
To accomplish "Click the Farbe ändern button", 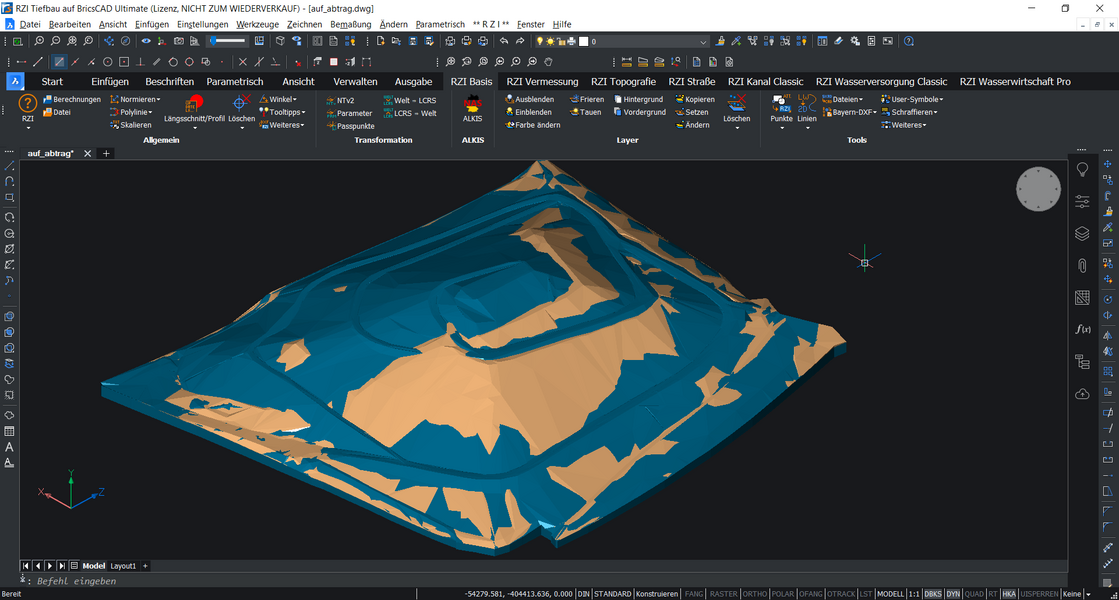I will [x=532, y=125].
